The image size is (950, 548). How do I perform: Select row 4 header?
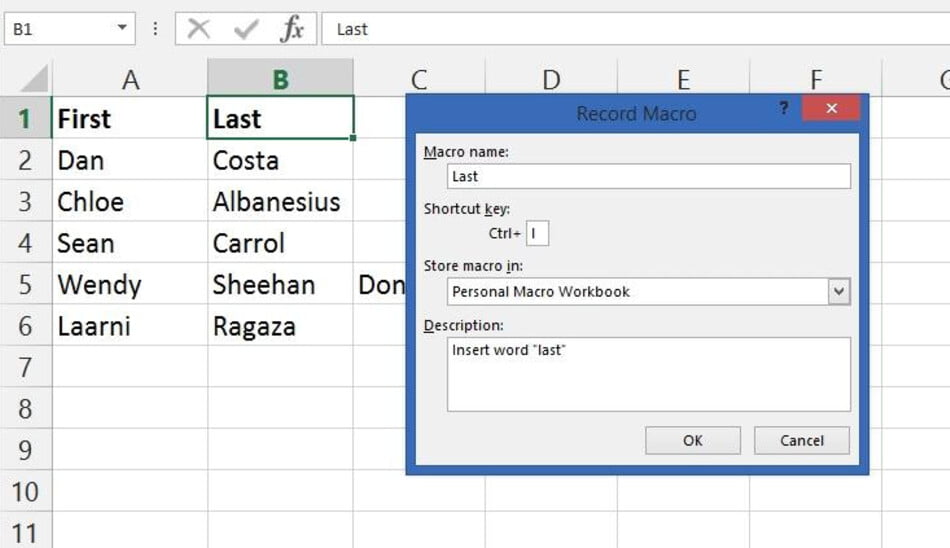(25, 242)
